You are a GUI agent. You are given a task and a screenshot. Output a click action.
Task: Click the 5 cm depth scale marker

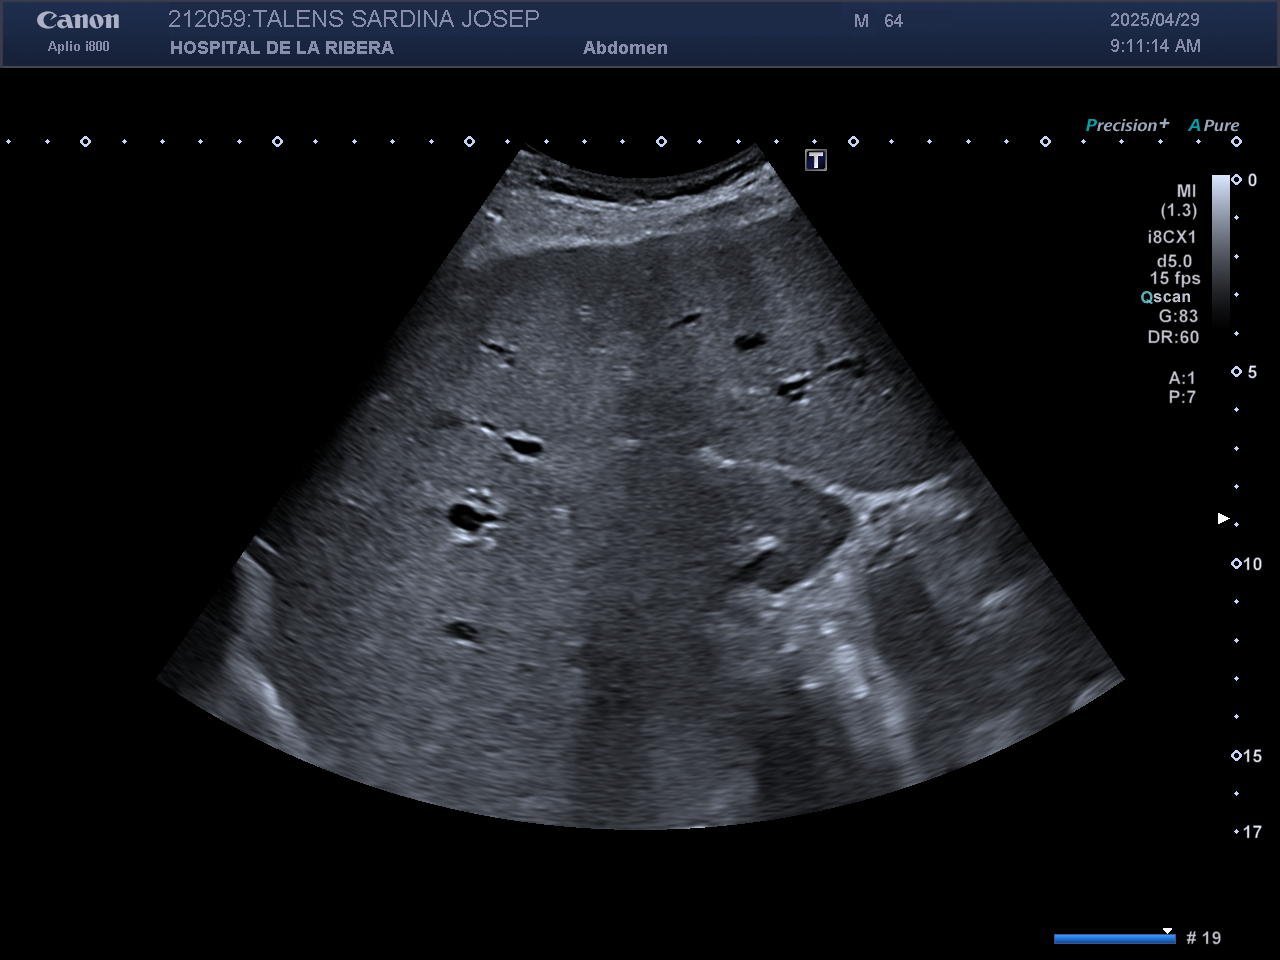pos(1246,372)
